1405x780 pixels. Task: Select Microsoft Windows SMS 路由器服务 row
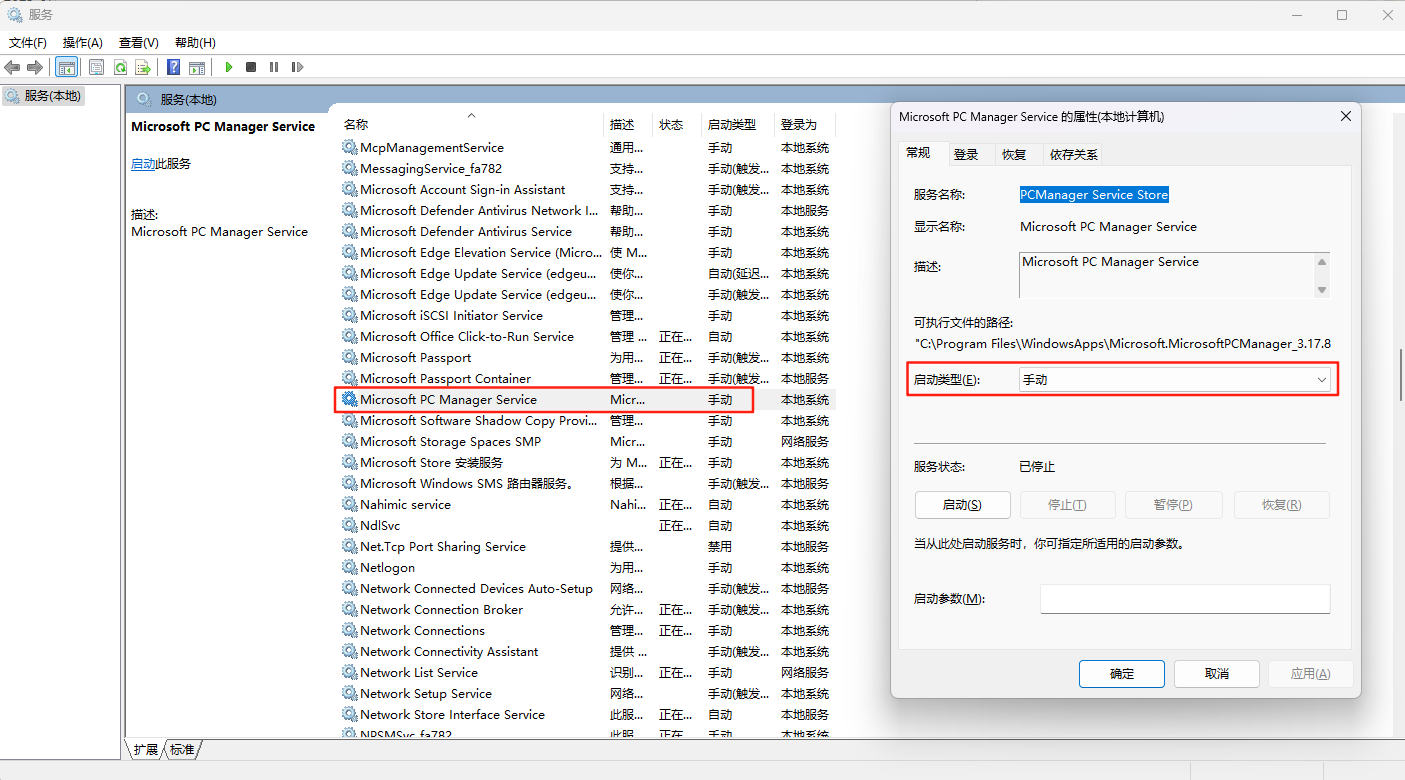coord(587,483)
